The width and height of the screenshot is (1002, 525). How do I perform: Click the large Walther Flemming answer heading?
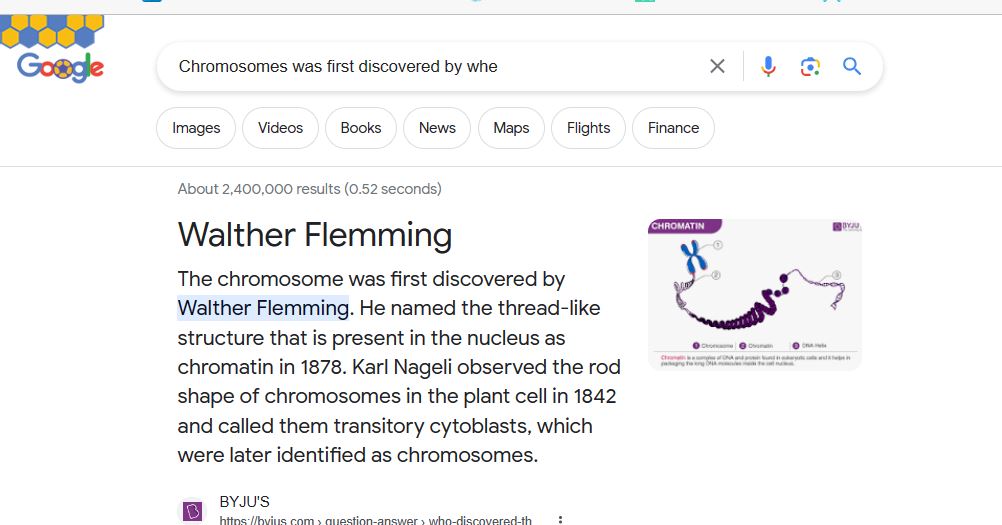click(315, 235)
